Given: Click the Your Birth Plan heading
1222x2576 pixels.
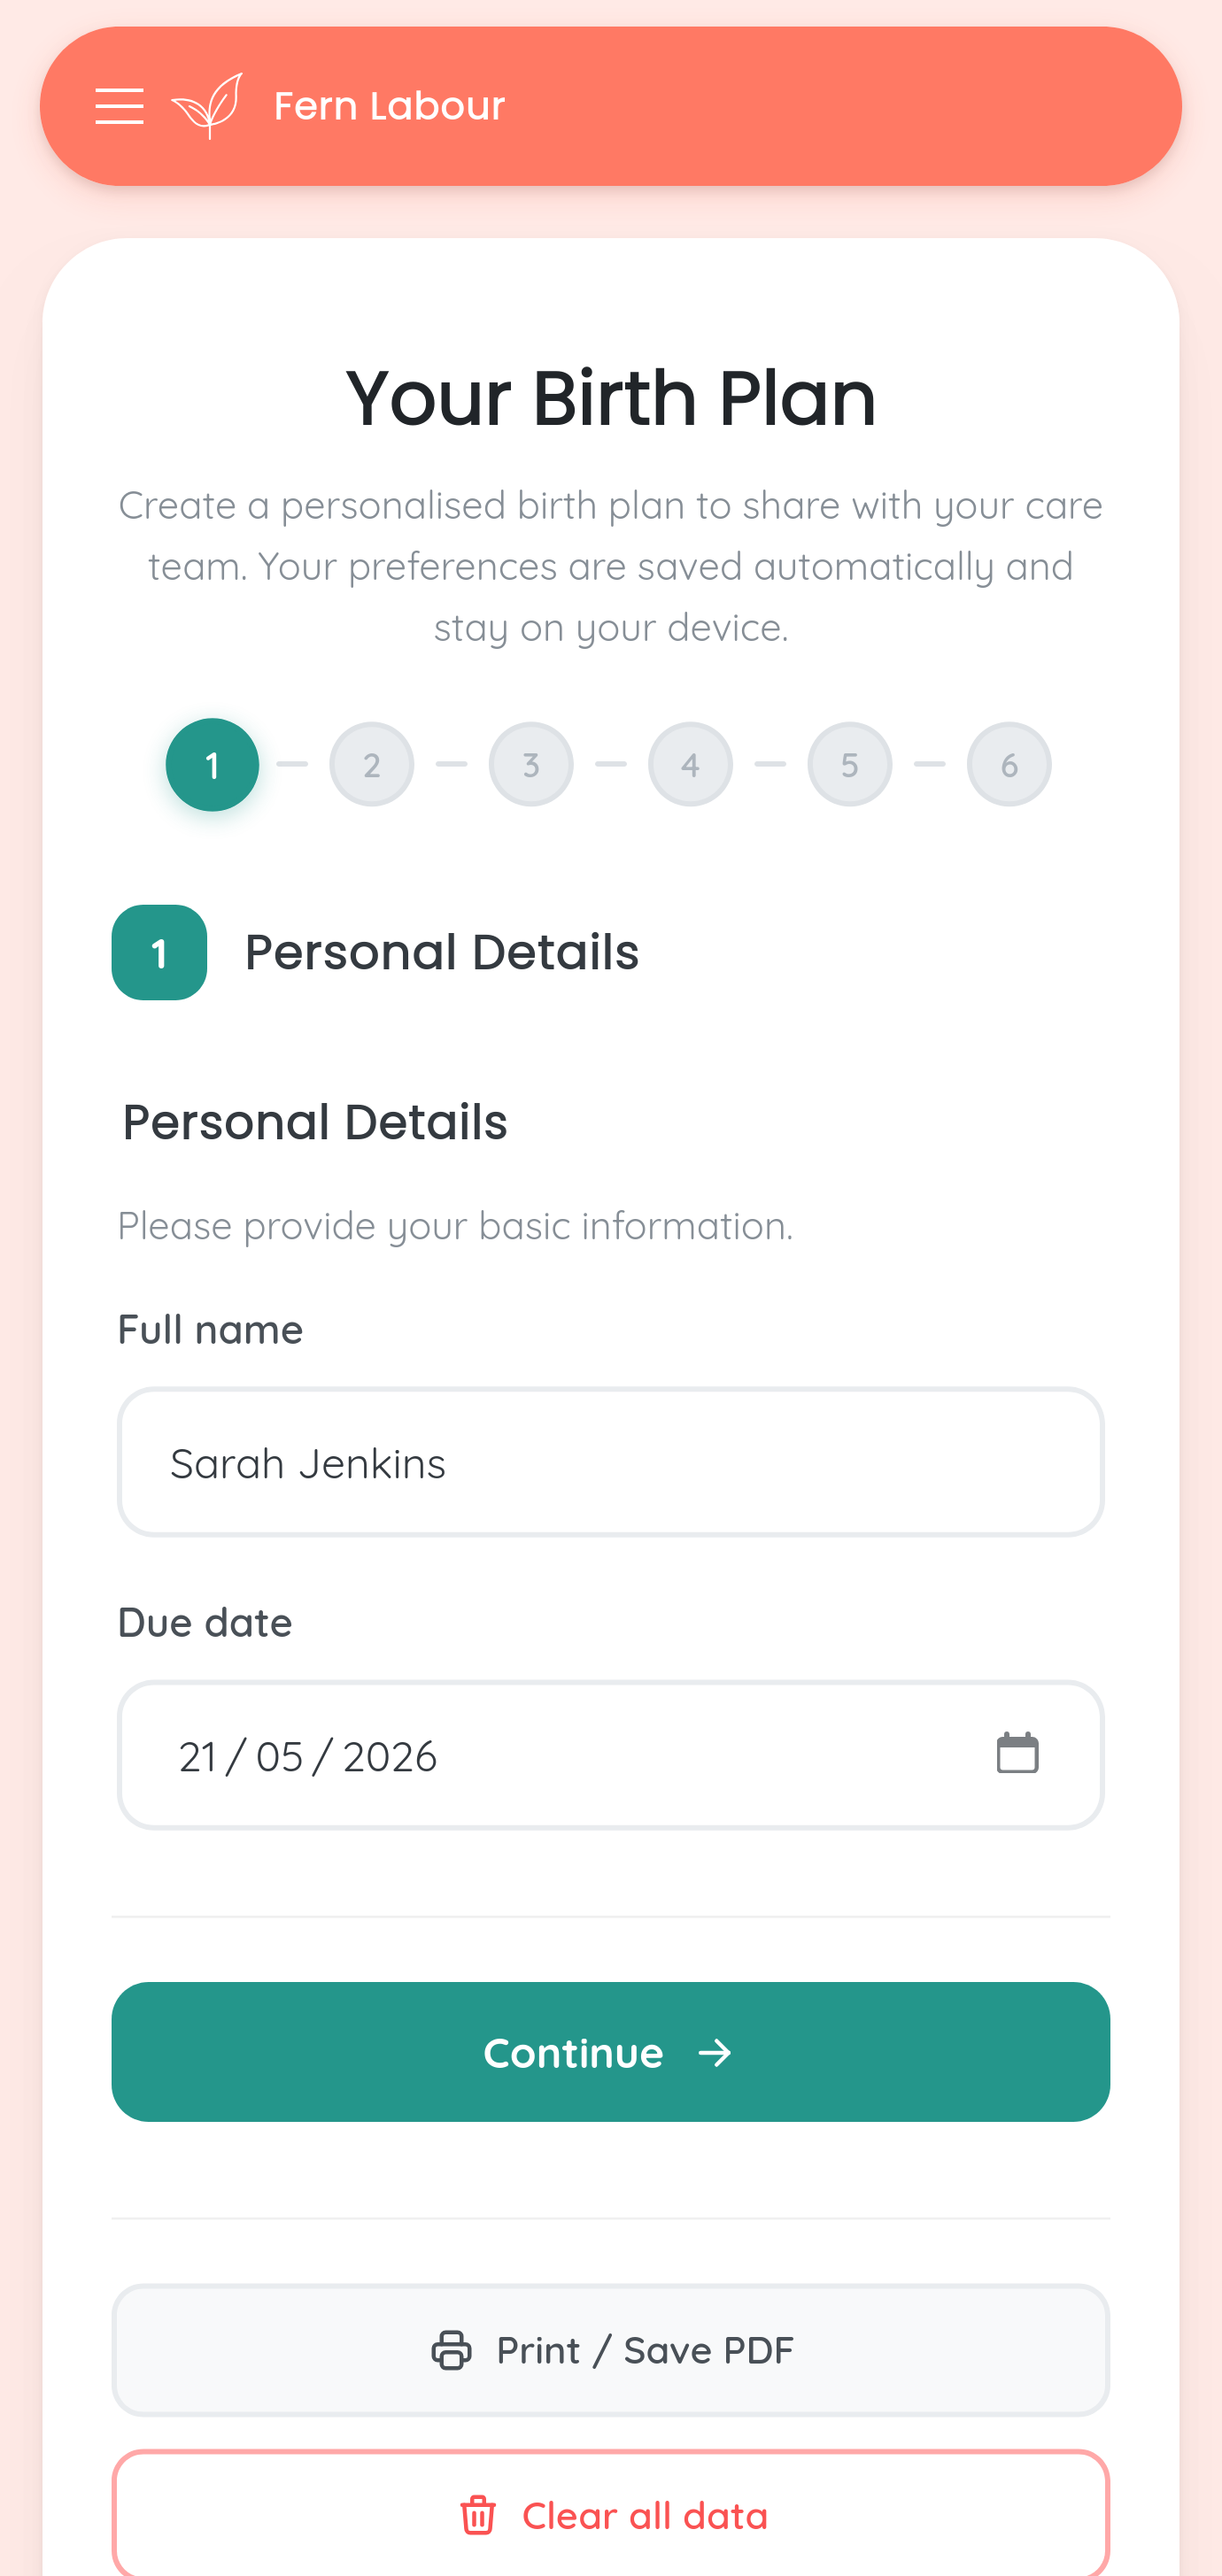Looking at the screenshot, I should pos(610,397).
